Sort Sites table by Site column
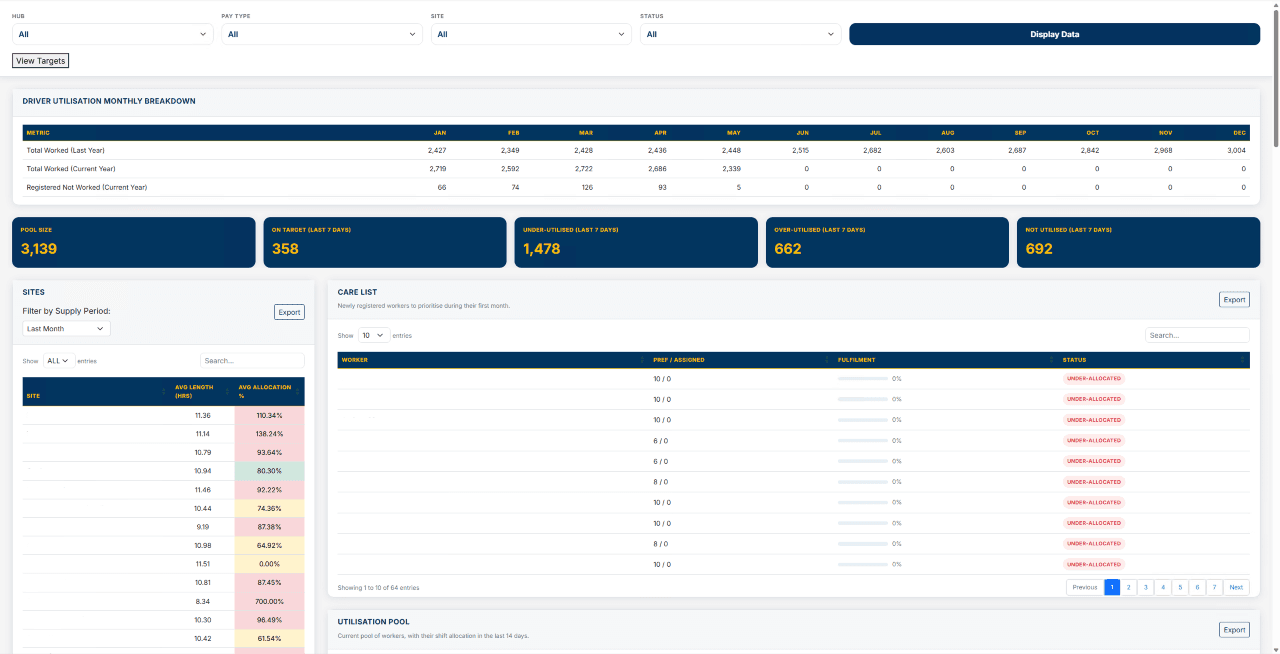This screenshot has width=1280, height=654. [96, 391]
